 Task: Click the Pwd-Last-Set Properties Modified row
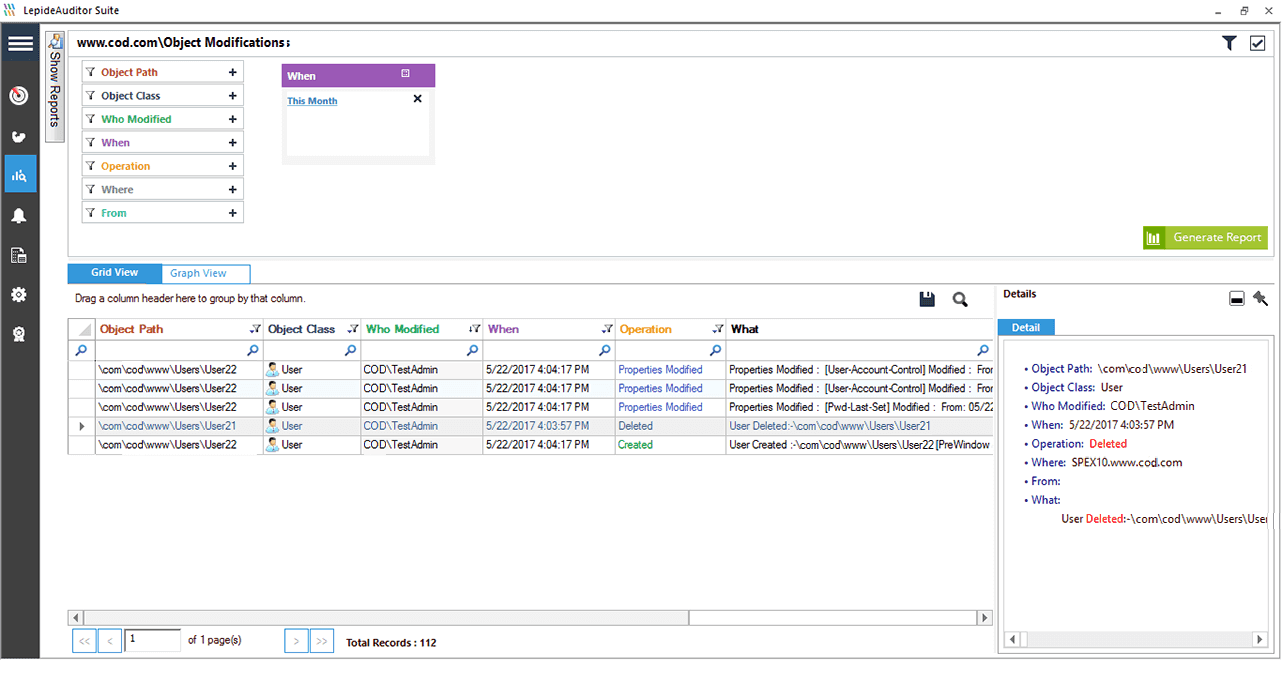click(531, 407)
